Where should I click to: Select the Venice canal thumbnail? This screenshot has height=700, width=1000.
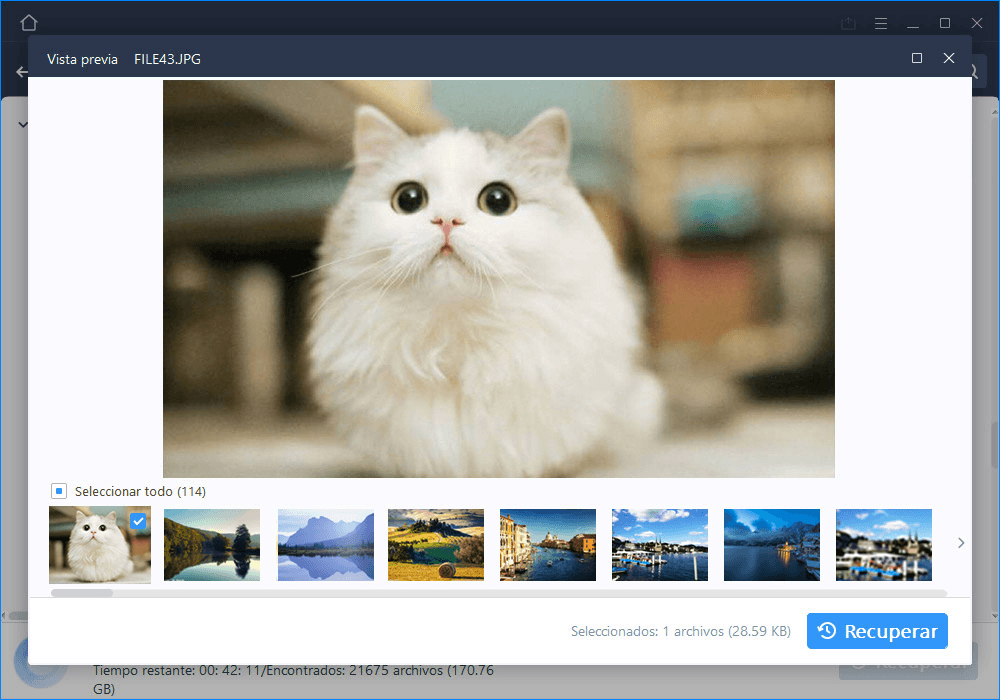[x=548, y=545]
